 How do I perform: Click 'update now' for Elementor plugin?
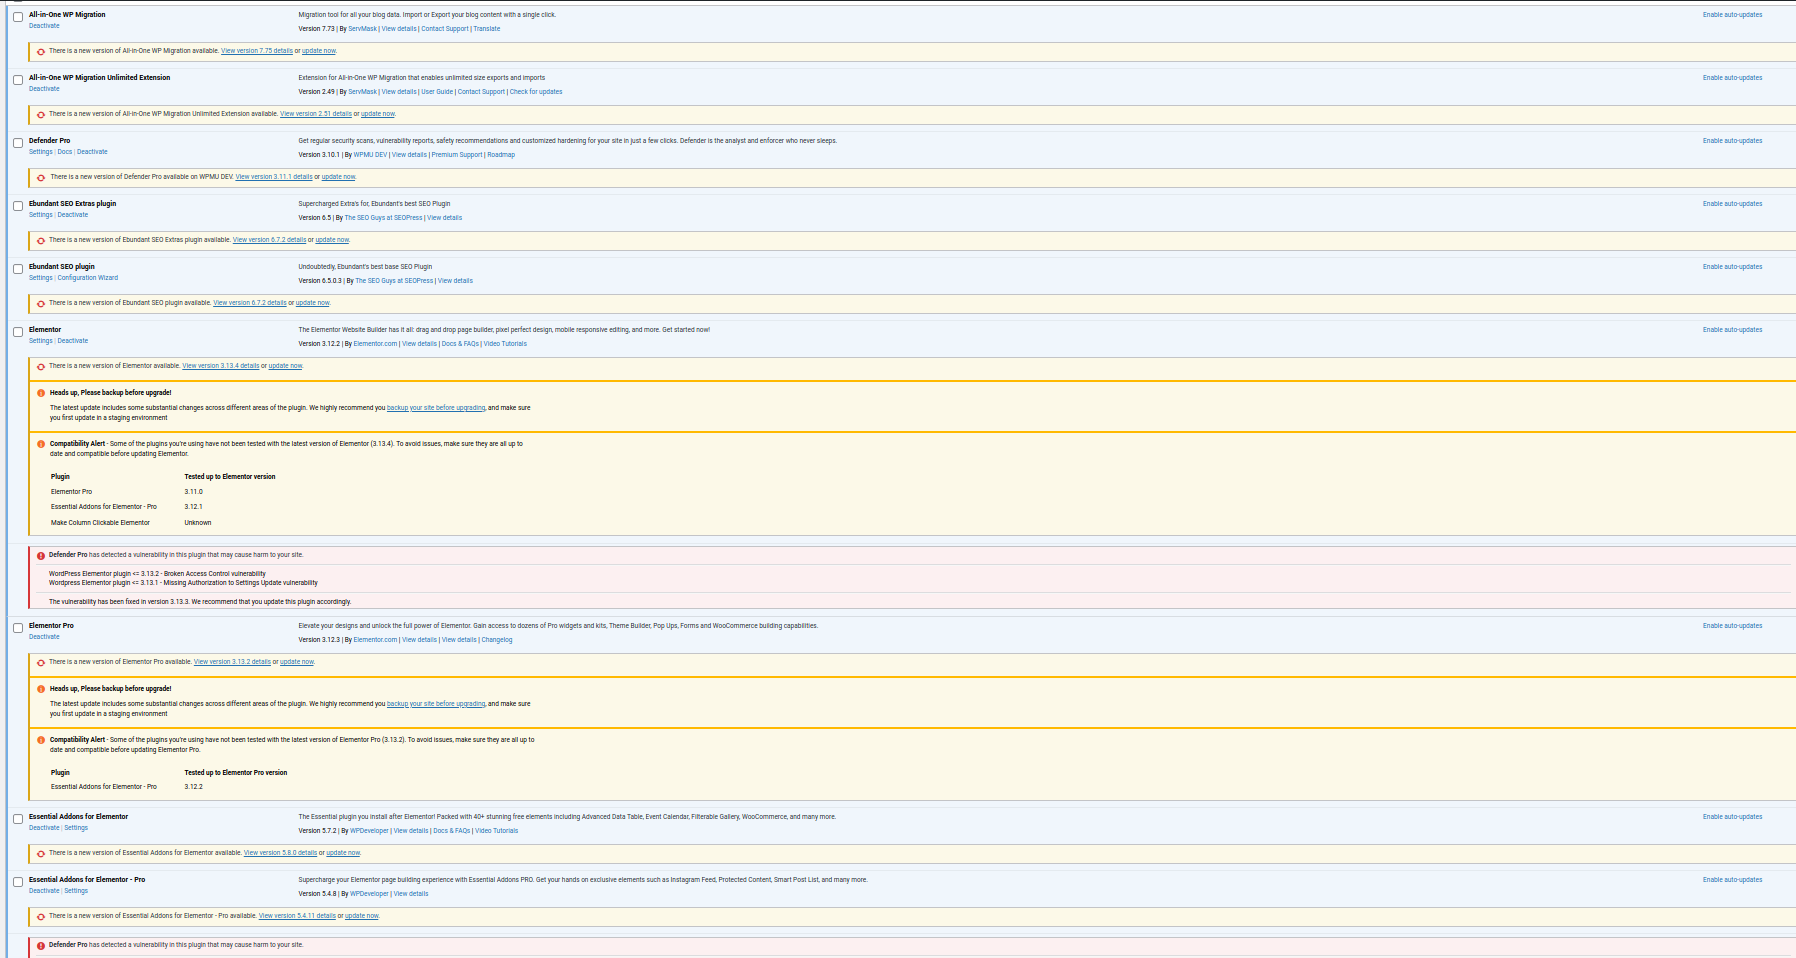point(285,366)
